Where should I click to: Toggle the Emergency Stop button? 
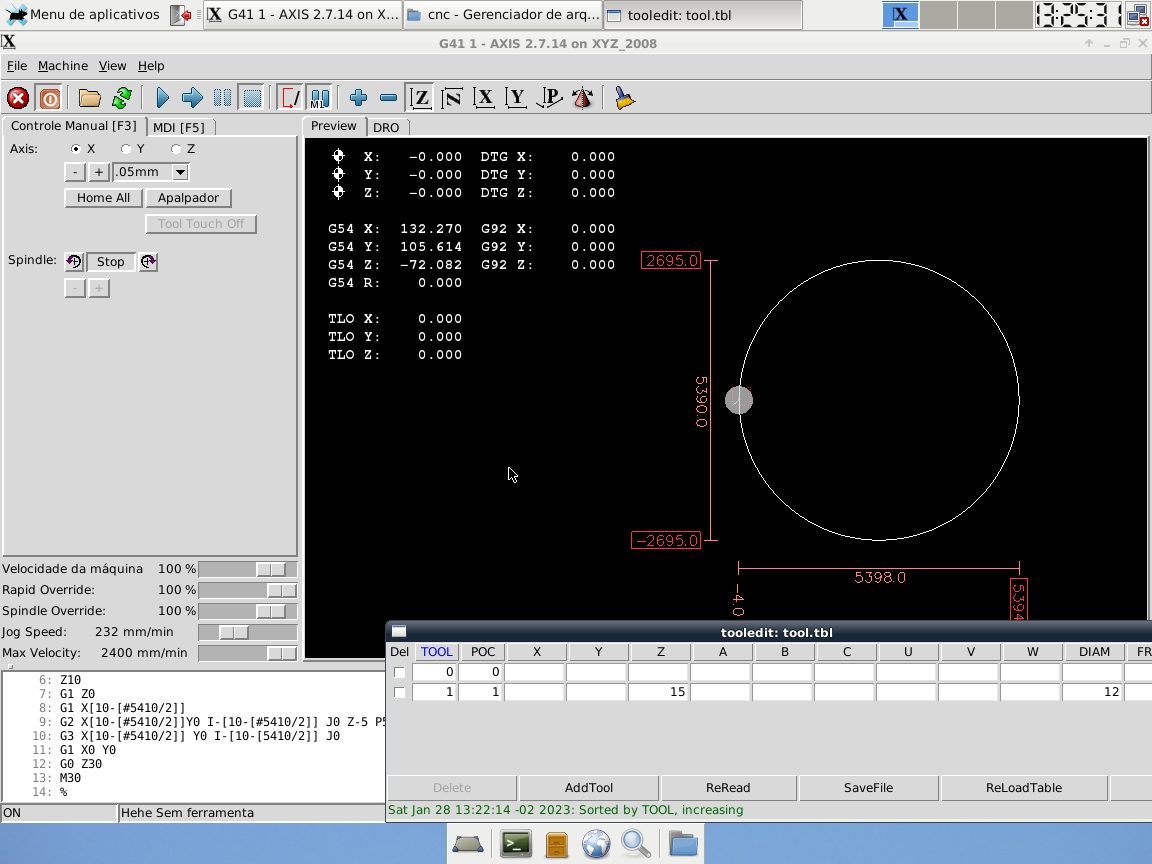pyautogui.click(x=18, y=98)
